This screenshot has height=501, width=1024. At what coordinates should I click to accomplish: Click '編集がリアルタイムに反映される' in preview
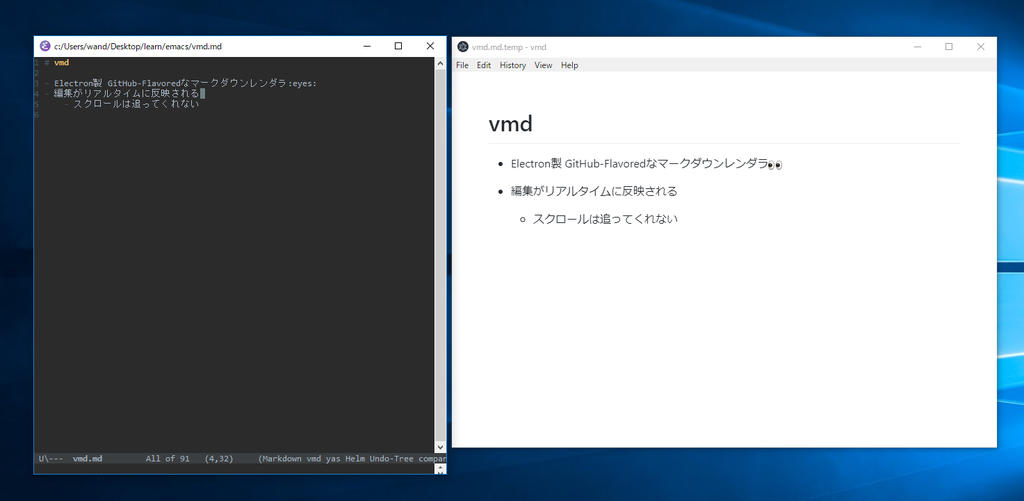(594, 191)
